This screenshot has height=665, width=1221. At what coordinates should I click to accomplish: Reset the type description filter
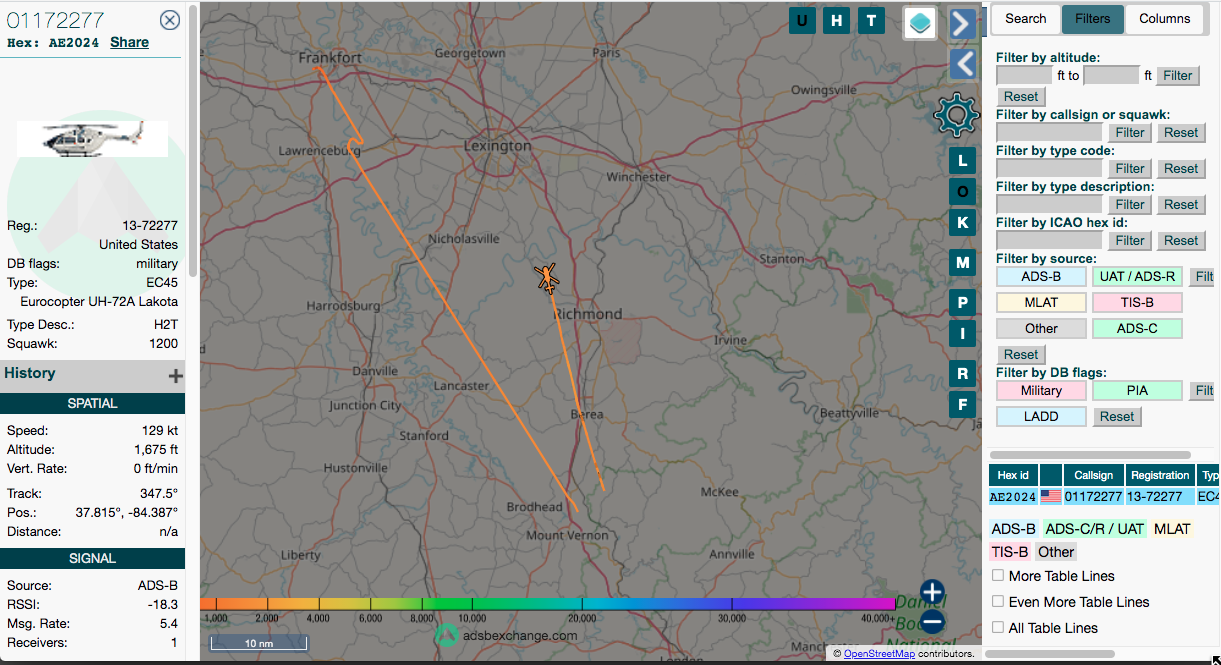coord(1181,204)
